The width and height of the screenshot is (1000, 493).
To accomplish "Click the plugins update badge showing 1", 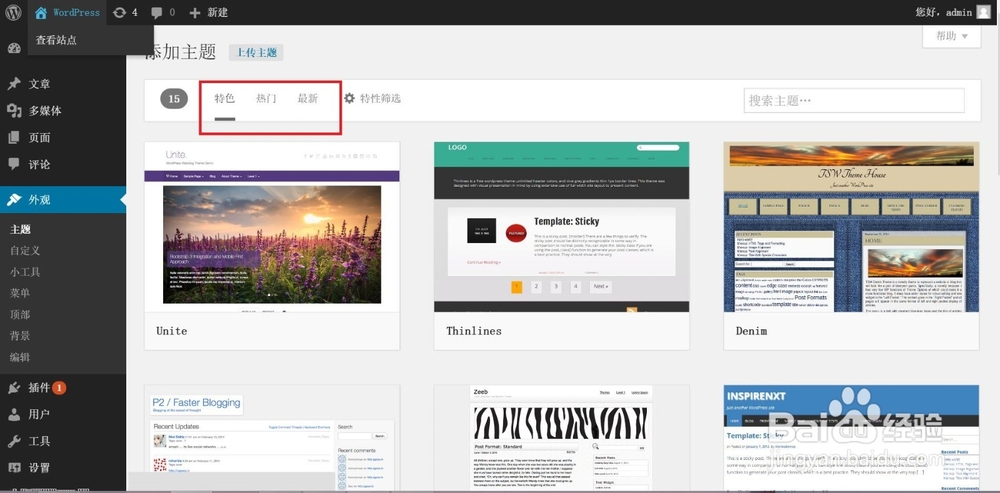I will point(59,387).
